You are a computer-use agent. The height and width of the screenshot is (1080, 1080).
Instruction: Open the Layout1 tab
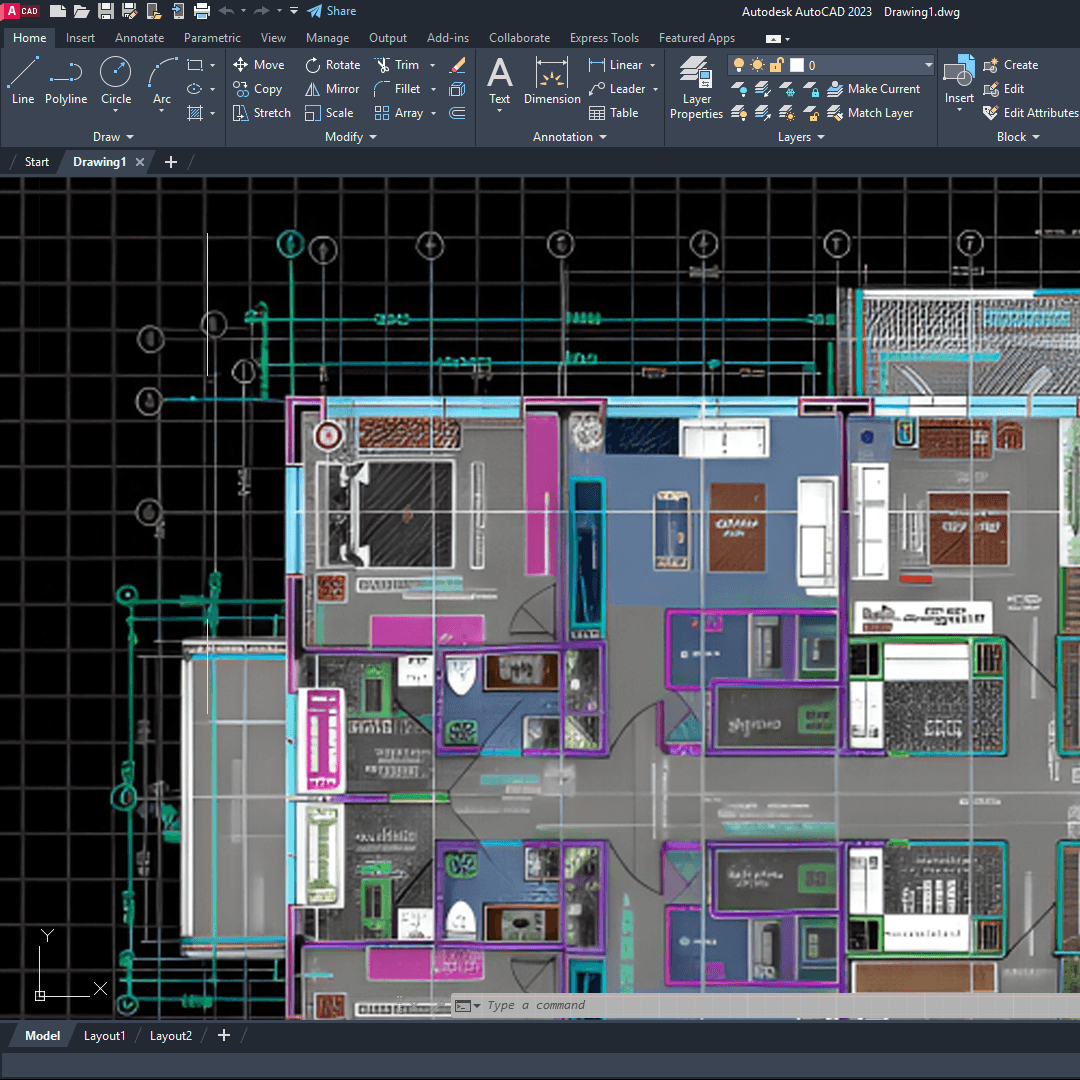point(104,1036)
